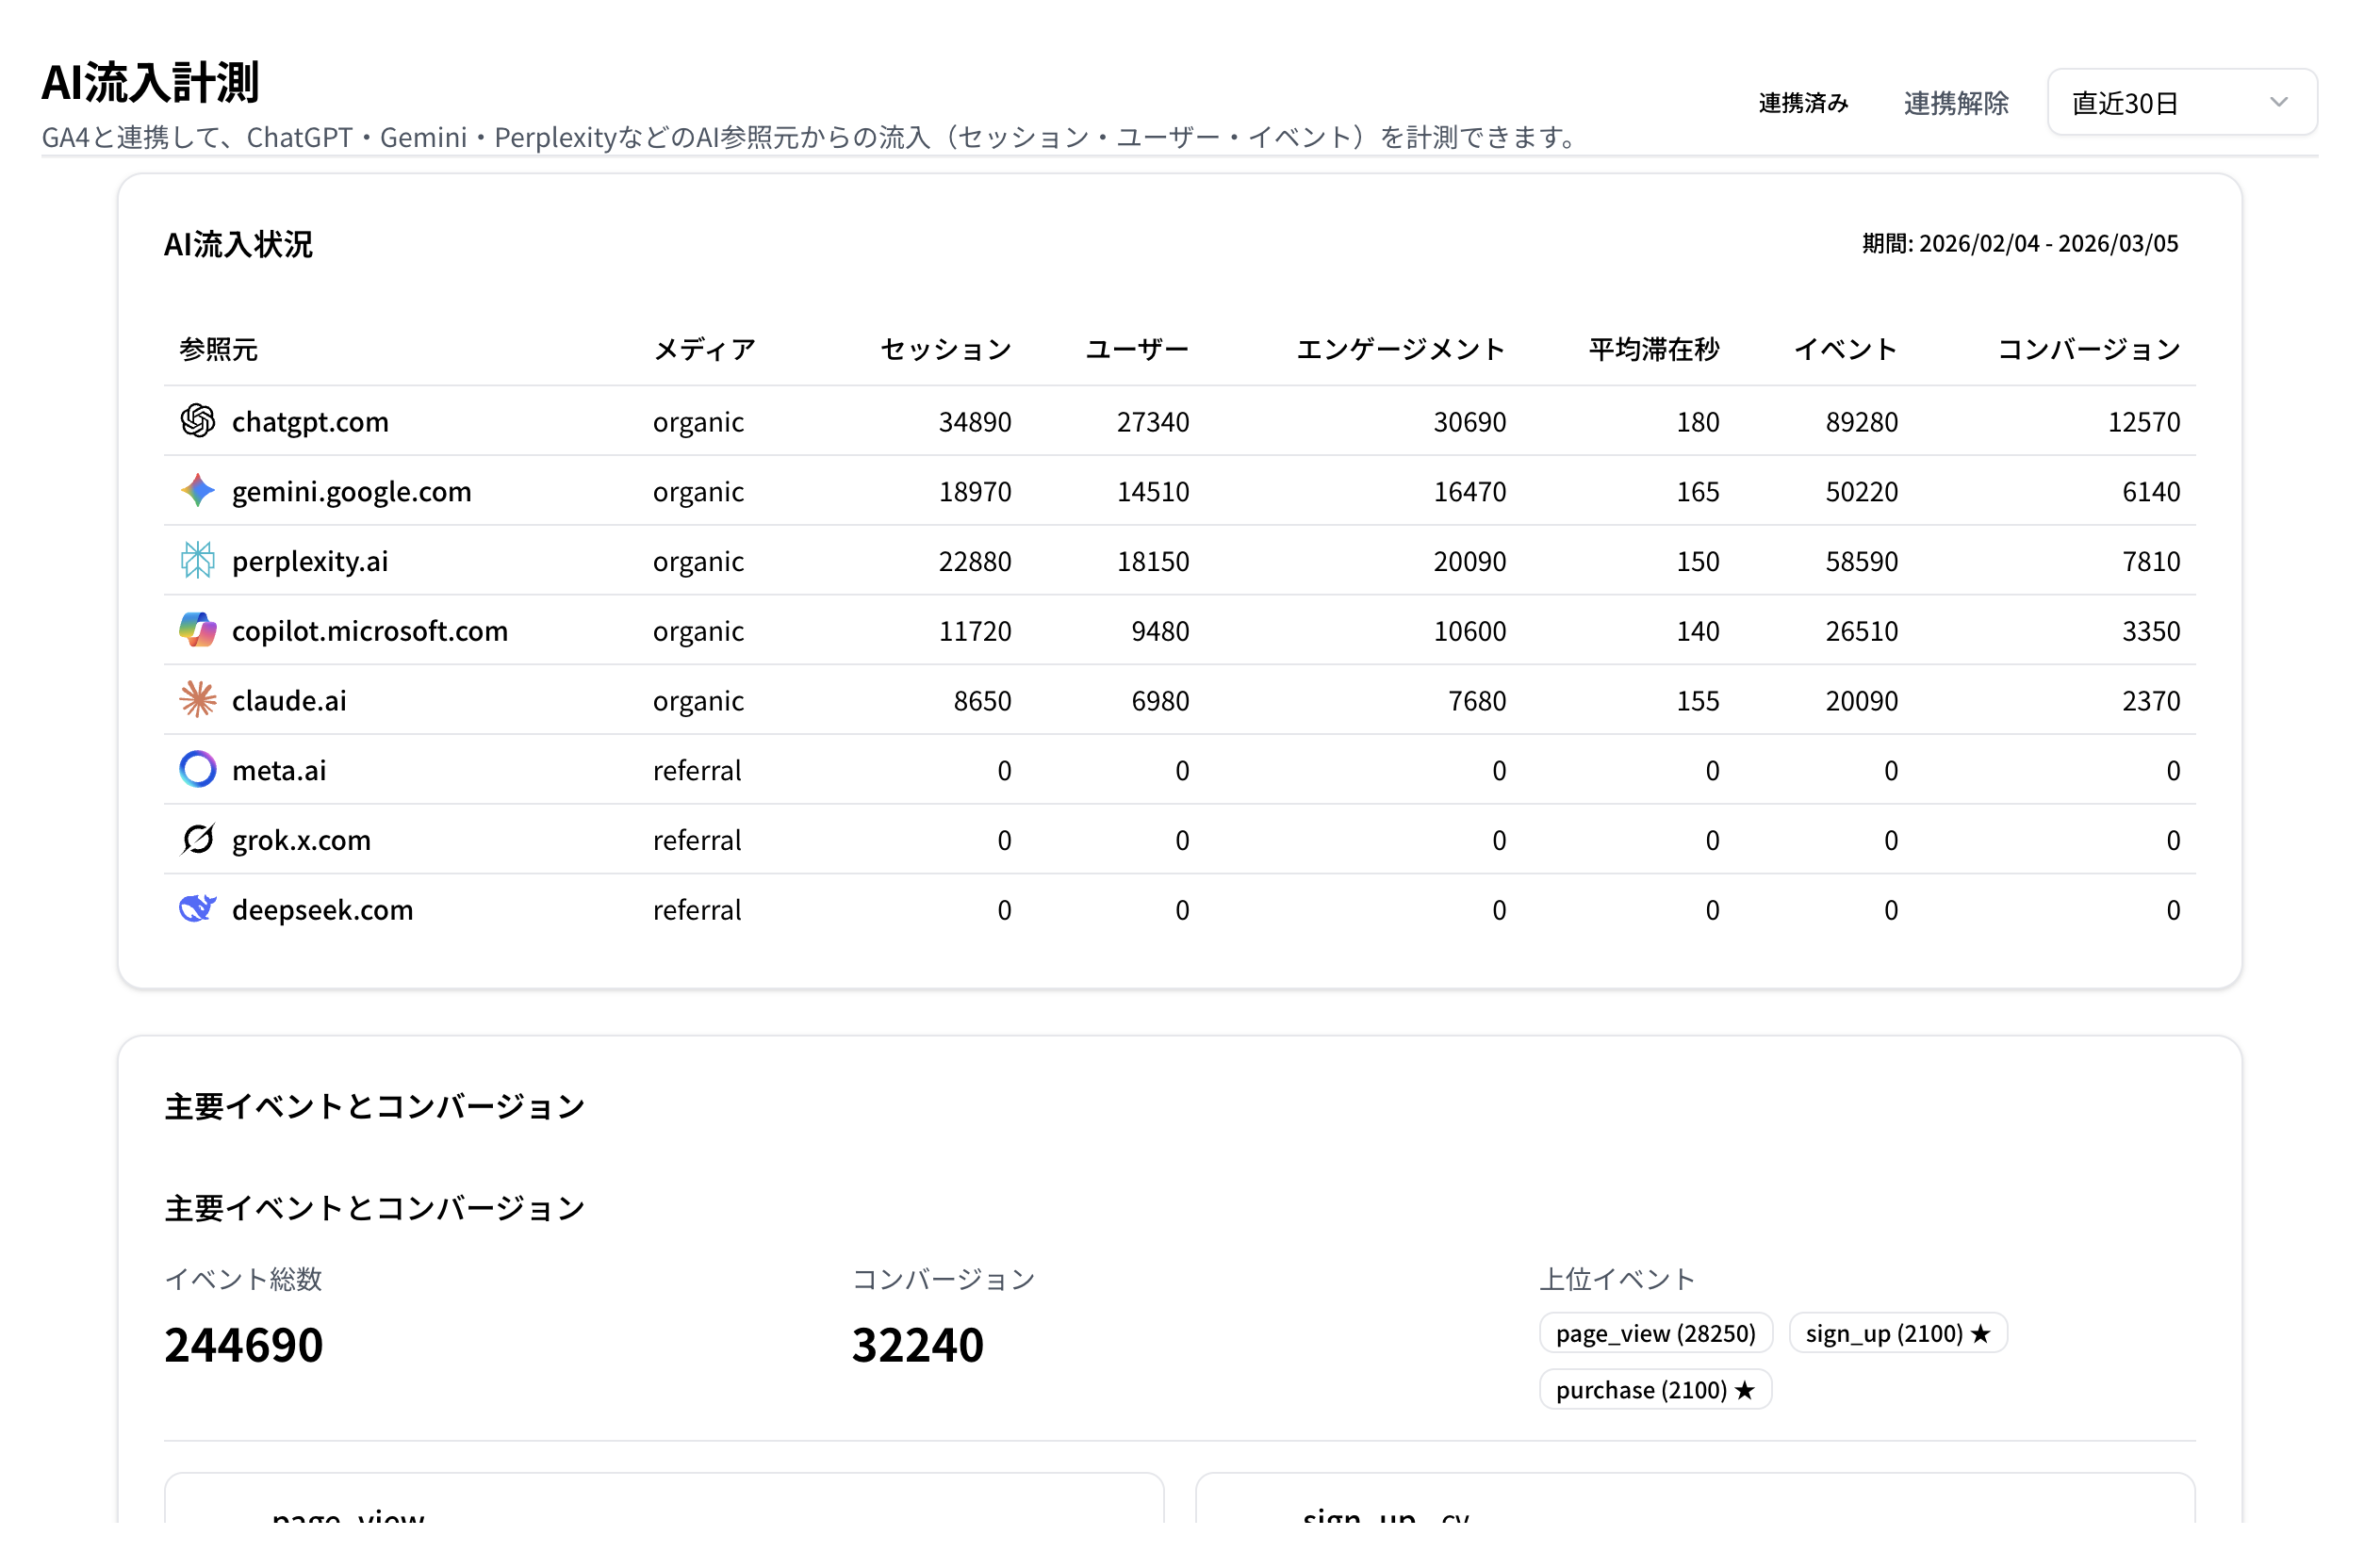Image resolution: width=2364 pixels, height=1568 pixels.
Task: Click the chevron beside 直近30日
Action: pyautogui.click(x=2281, y=102)
